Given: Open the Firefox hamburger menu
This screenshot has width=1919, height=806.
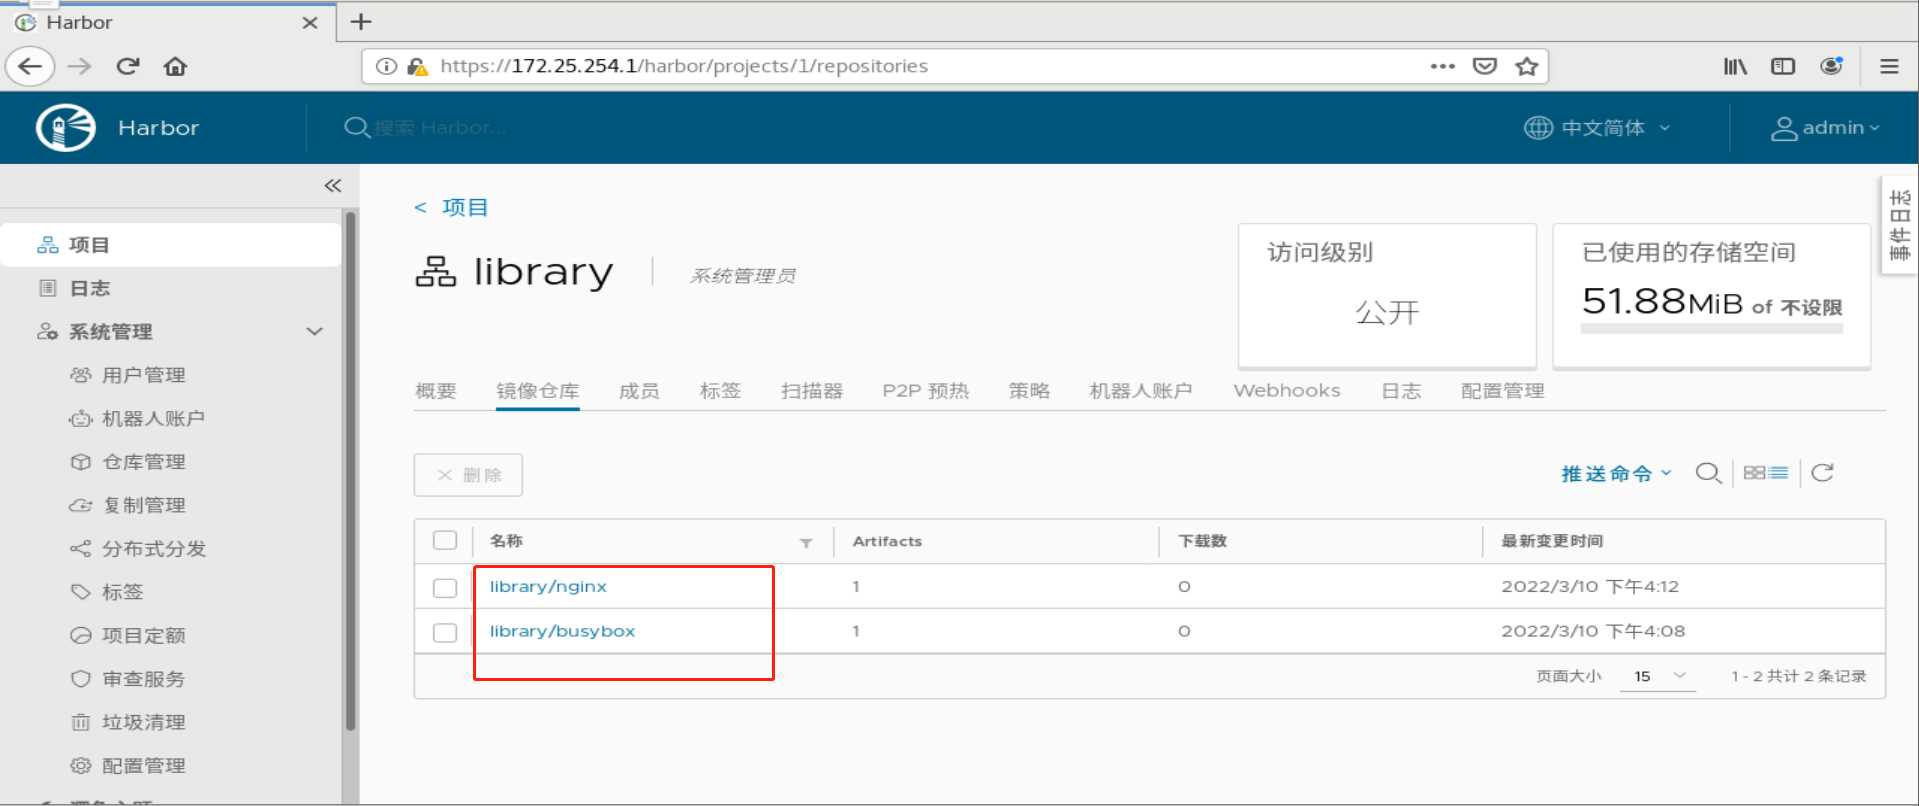Looking at the screenshot, I should (1889, 66).
